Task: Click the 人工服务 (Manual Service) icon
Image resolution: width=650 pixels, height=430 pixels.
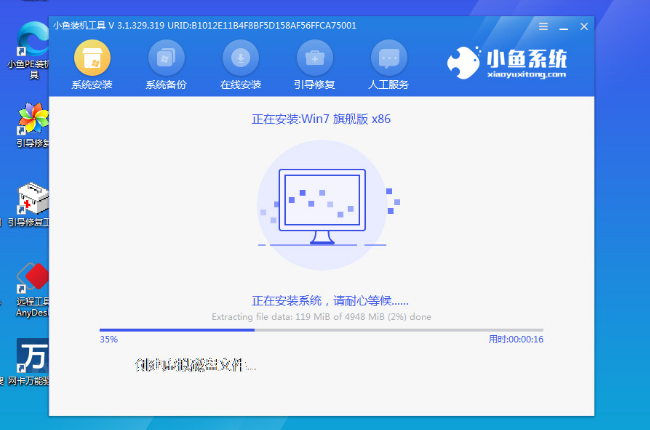Action: click(x=388, y=63)
